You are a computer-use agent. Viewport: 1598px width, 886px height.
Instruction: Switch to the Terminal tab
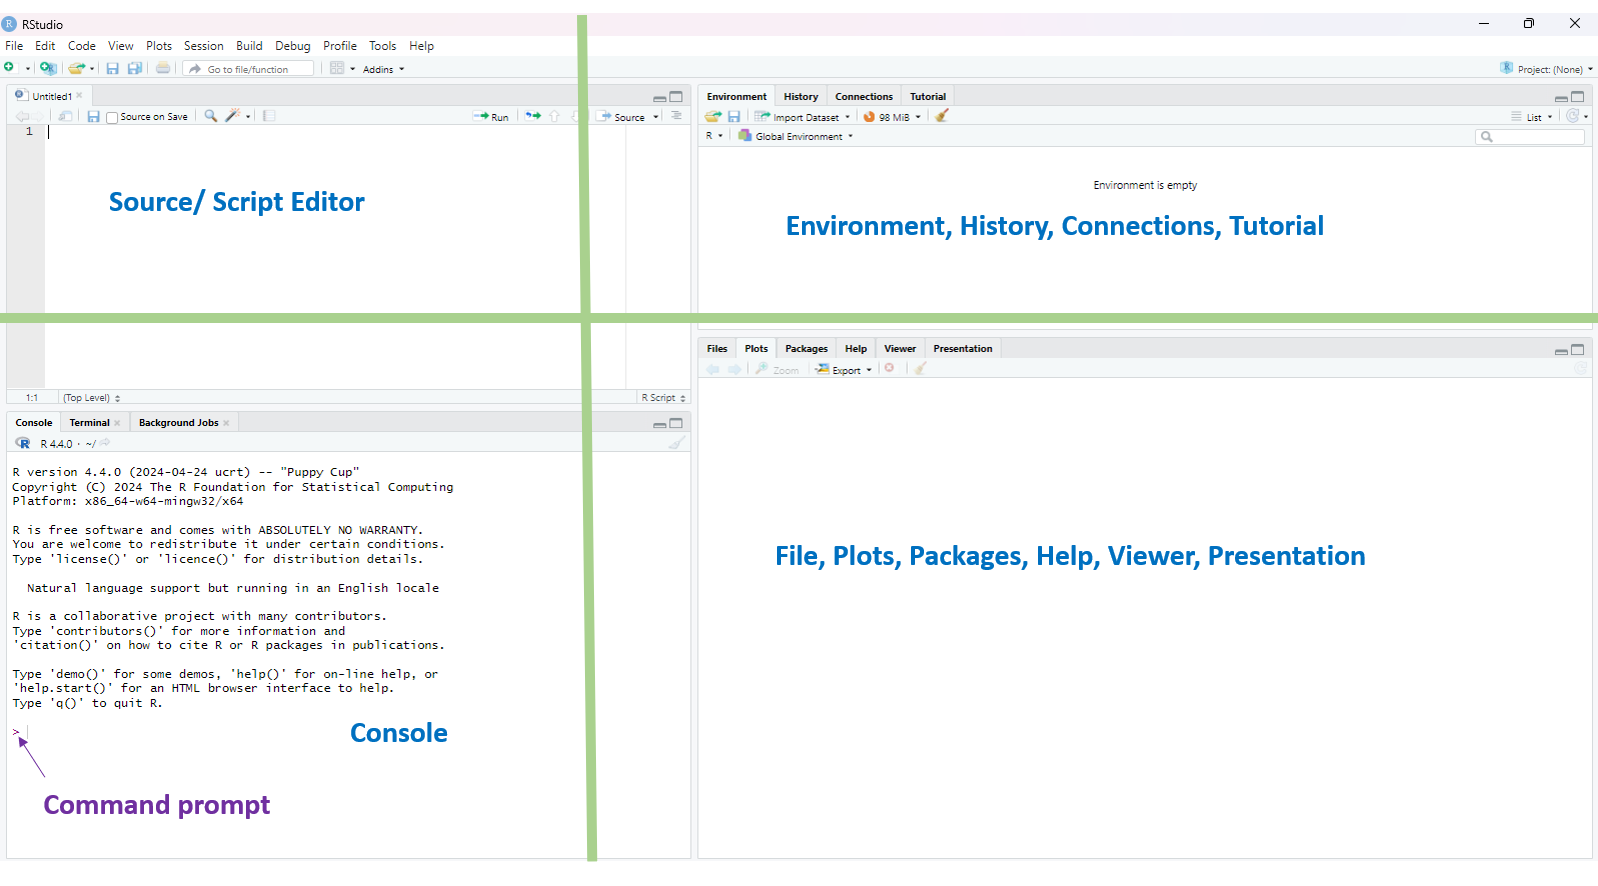pyautogui.click(x=89, y=423)
